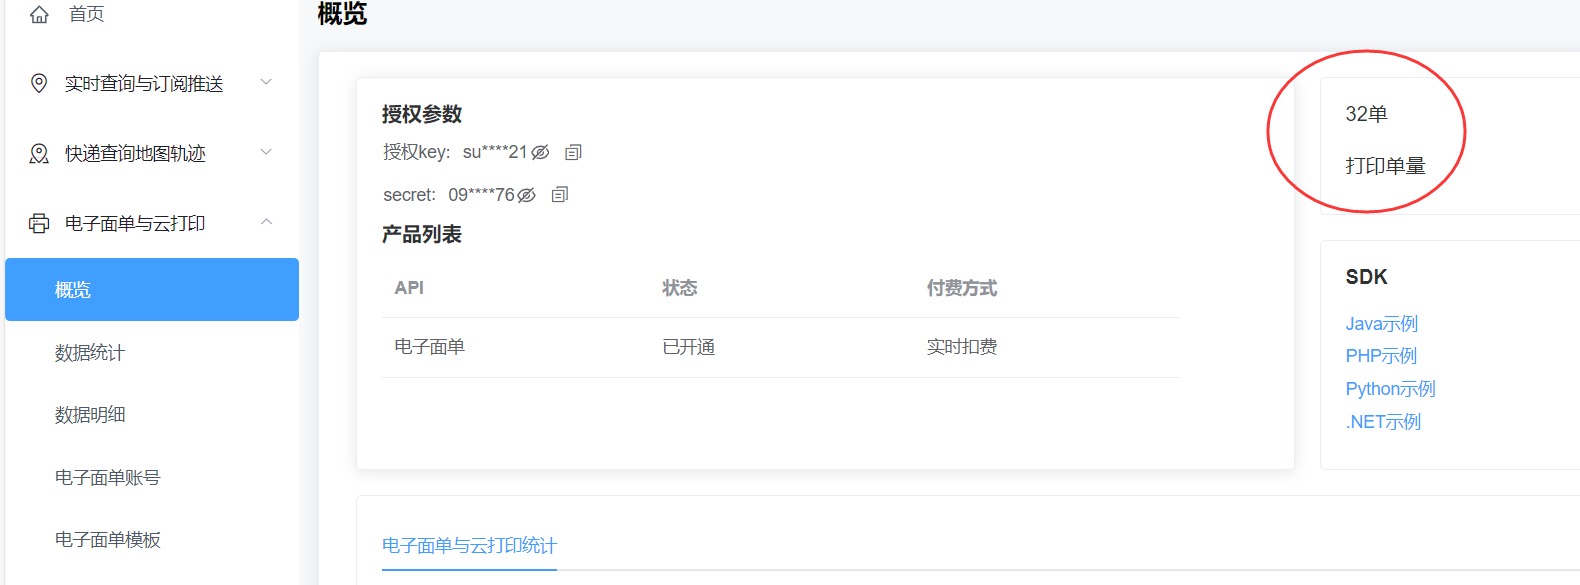Viewport: 1580px width, 585px height.
Task: Reveal the hidden 授权key
Action: [540, 152]
